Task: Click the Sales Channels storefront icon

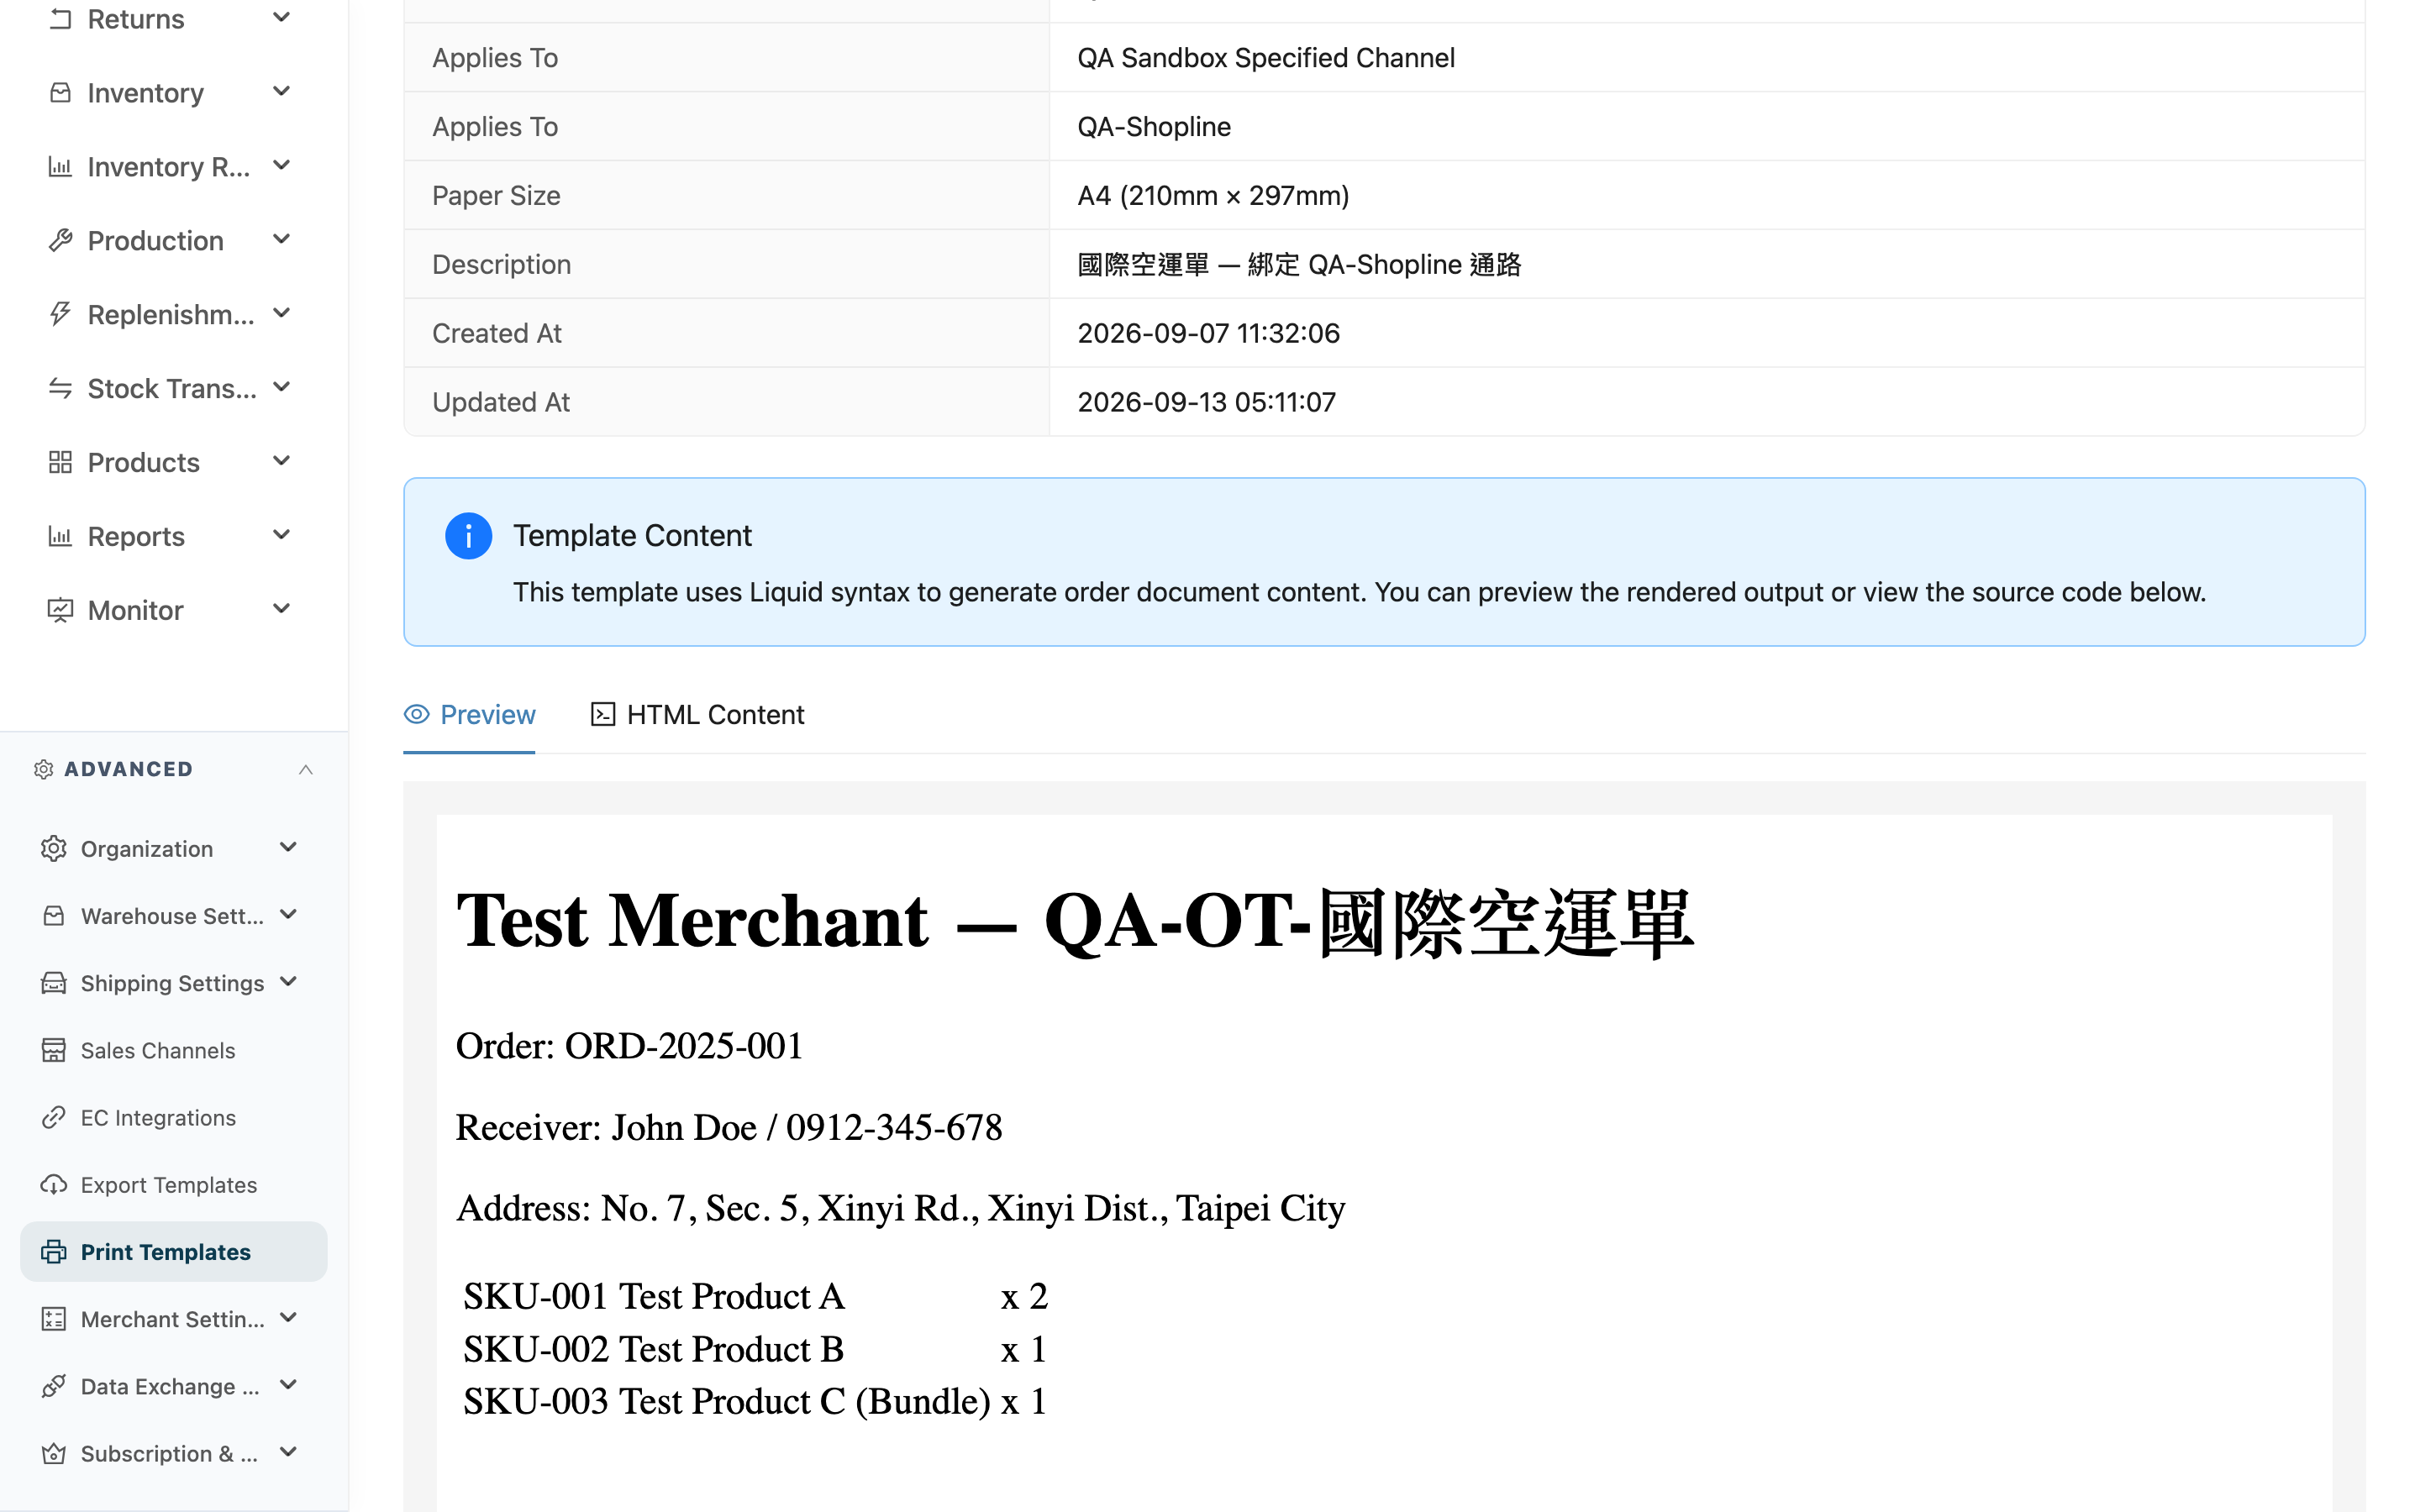Action: pyautogui.click(x=54, y=1050)
